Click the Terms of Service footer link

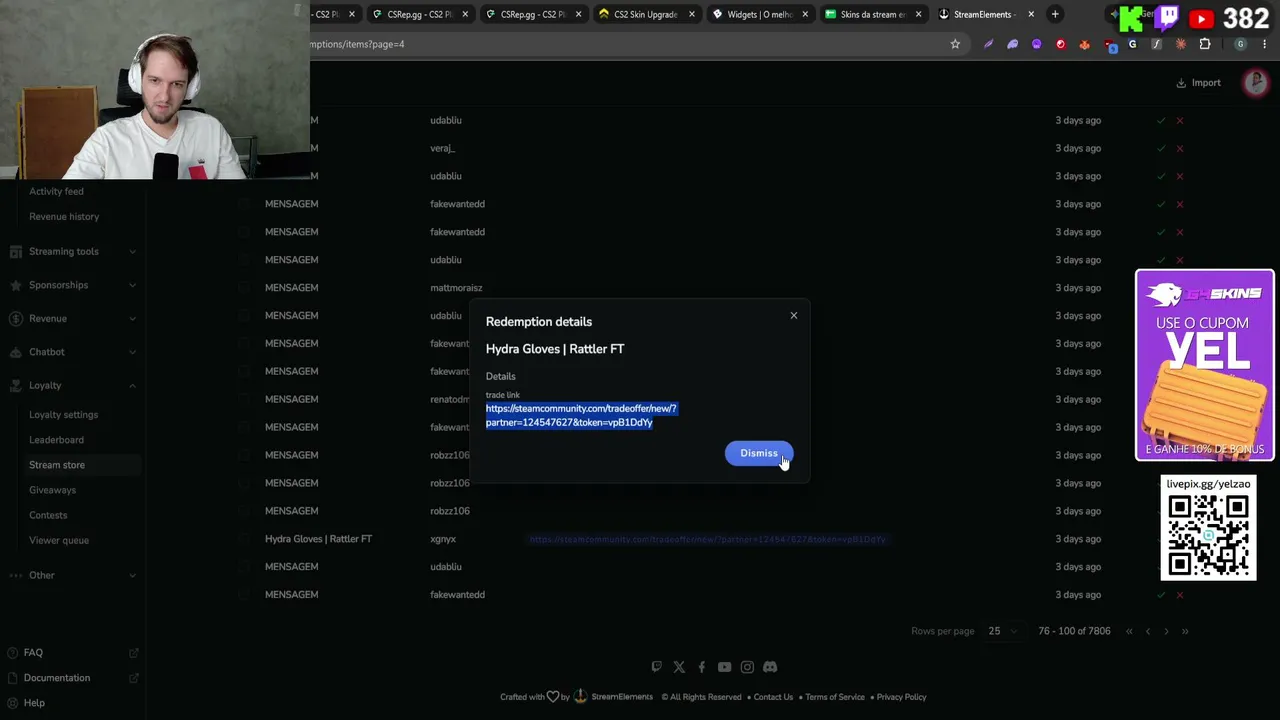[835, 697]
